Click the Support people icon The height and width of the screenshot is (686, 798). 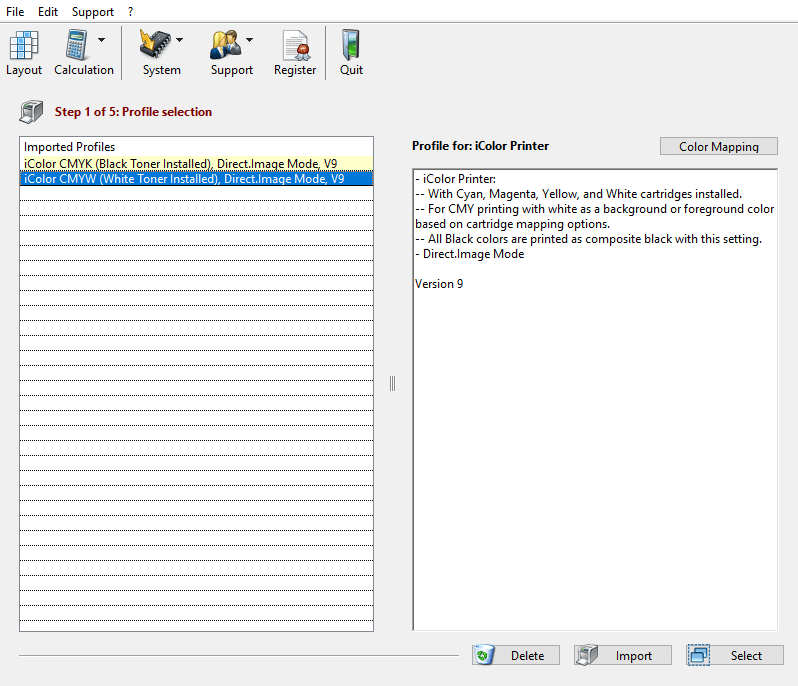coord(225,44)
